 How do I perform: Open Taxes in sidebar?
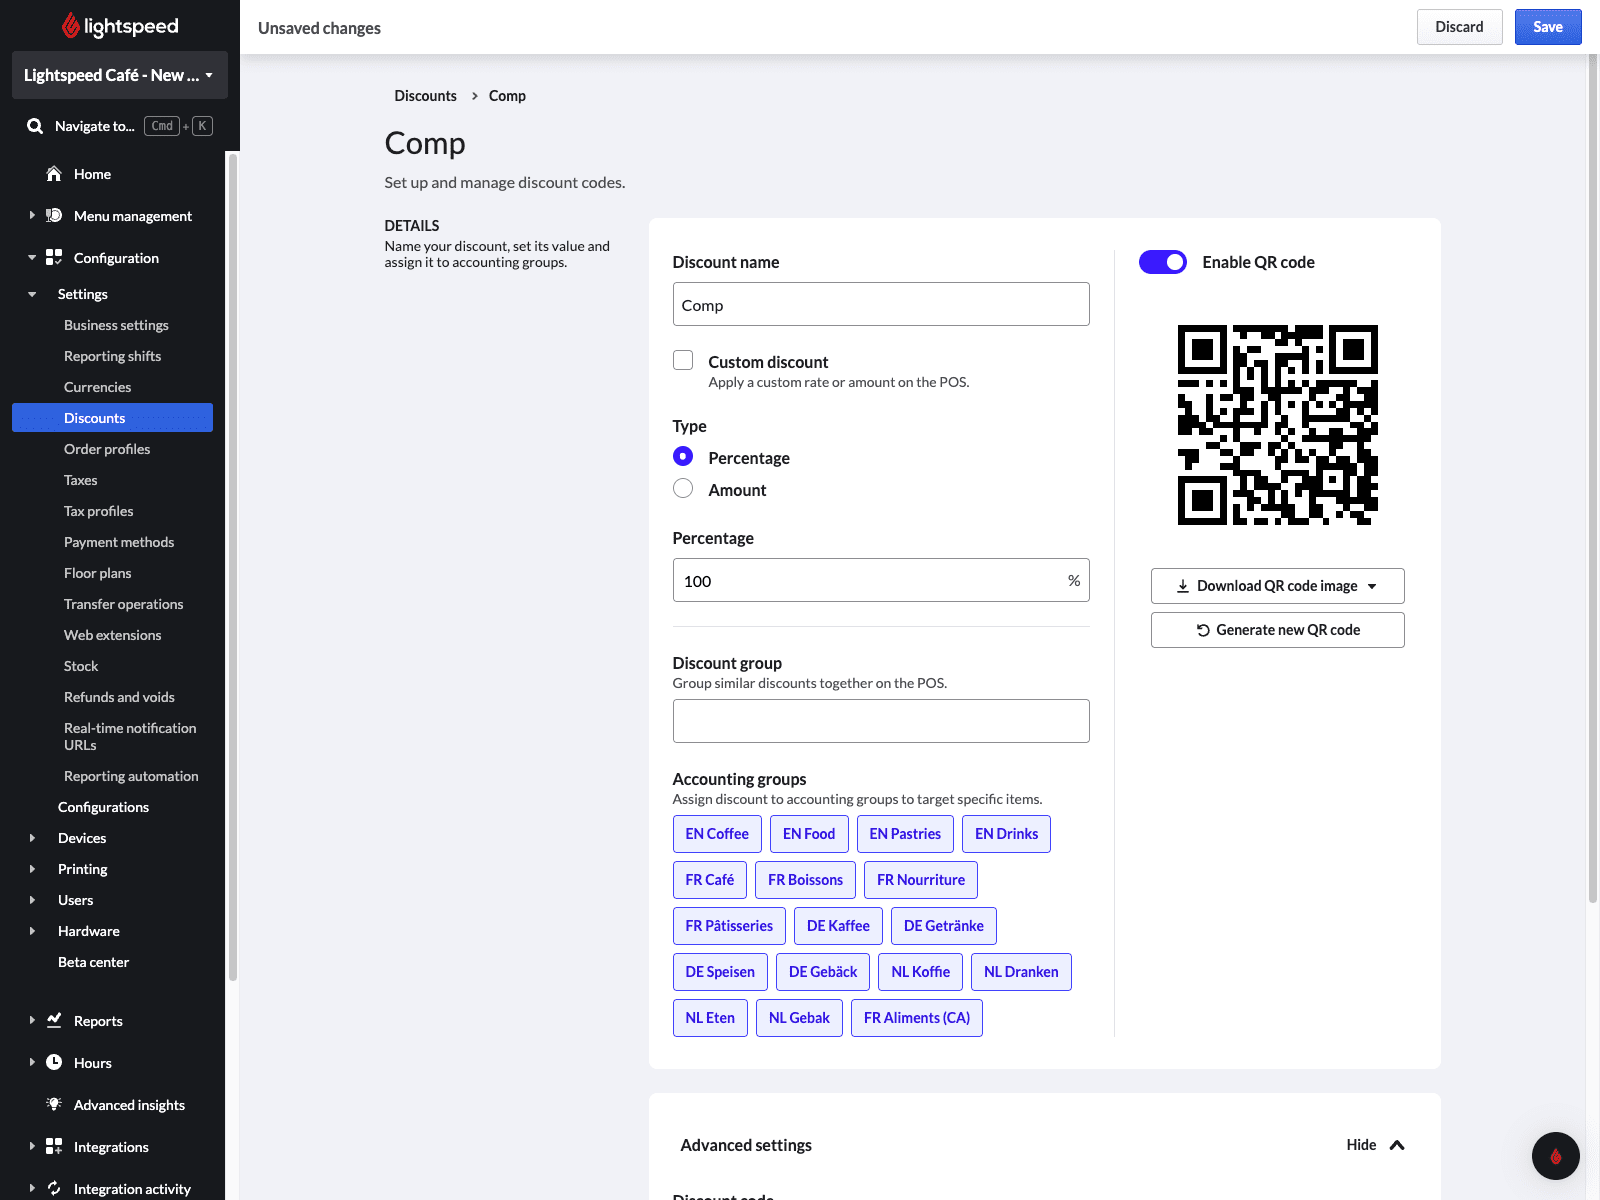pyautogui.click(x=80, y=480)
